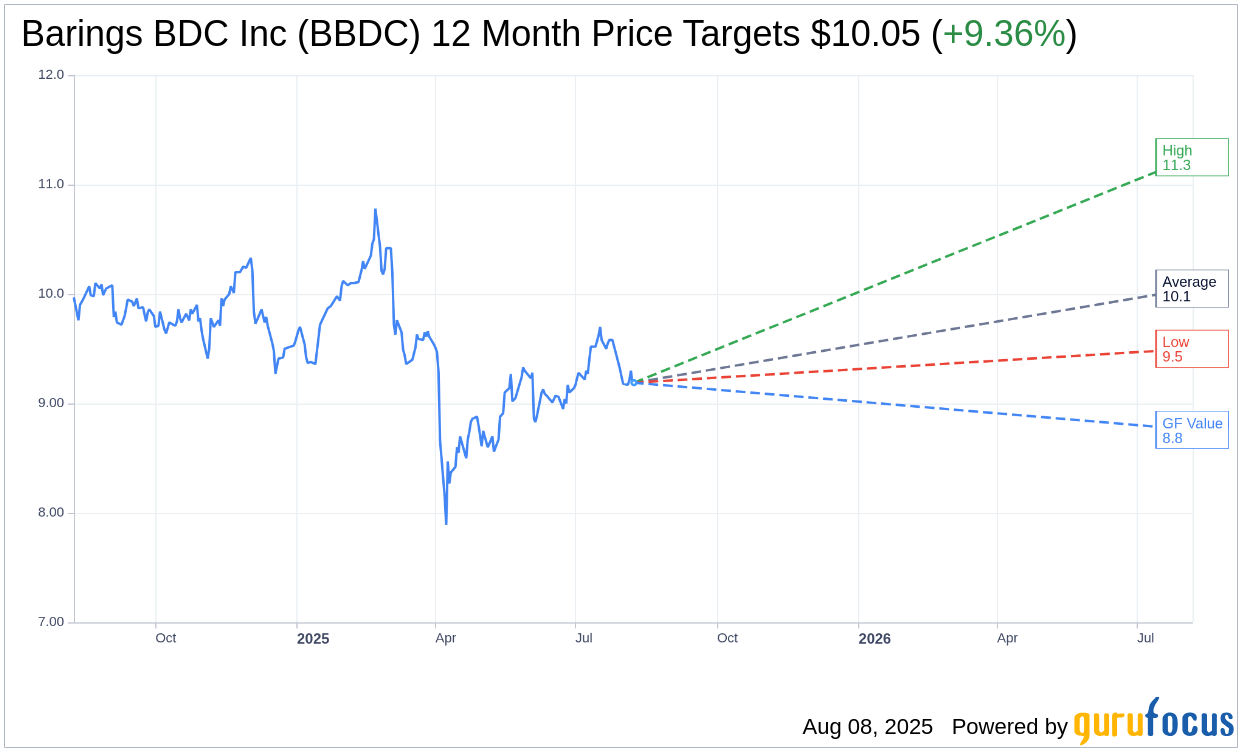Click the 8.00 y-axis tick label
1242x752 pixels.
pyautogui.click(x=51, y=513)
